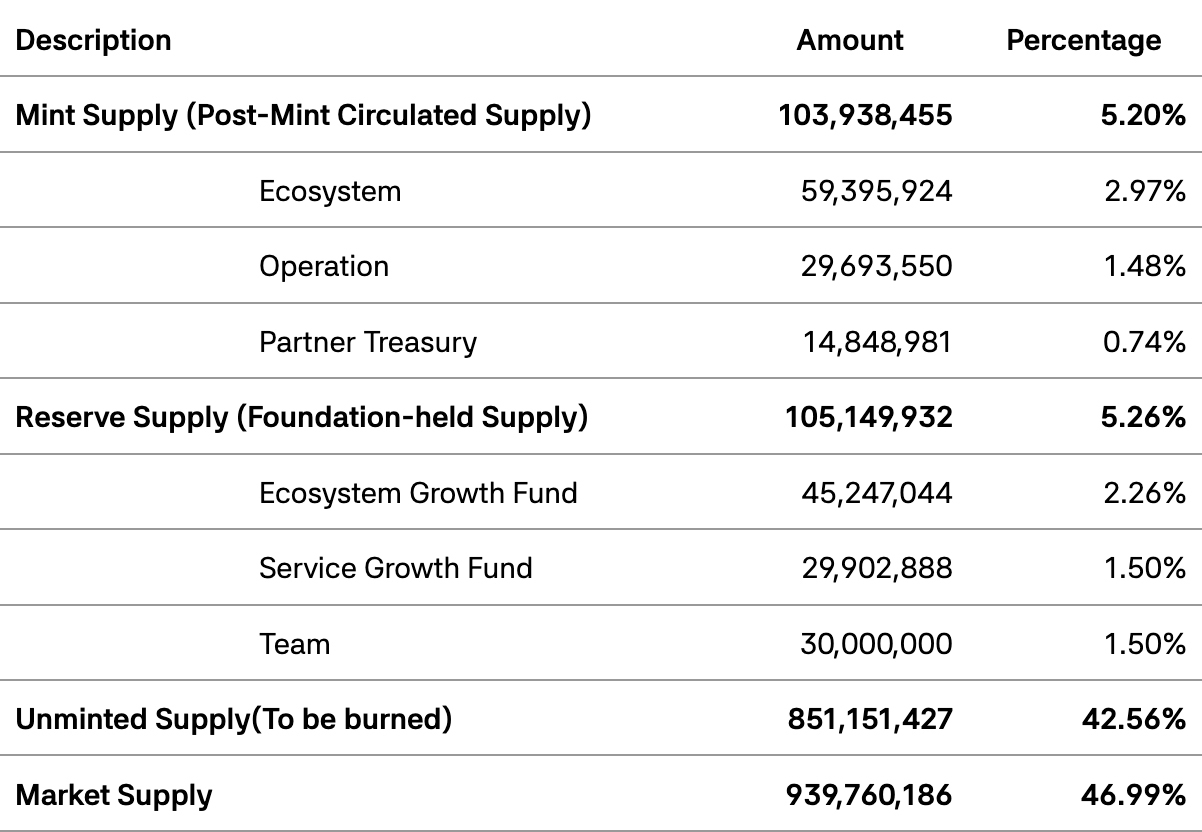Click the 0.74% percentage value

click(1144, 342)
